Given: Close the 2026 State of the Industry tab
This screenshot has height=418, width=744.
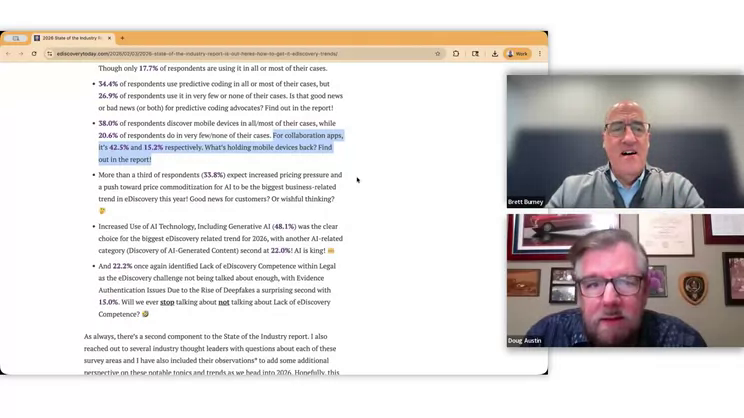Looking at the screenshot, I should pos(109,38).
